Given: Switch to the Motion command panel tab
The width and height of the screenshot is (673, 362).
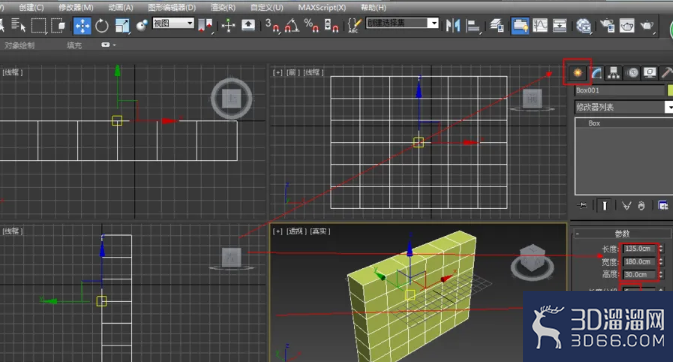Looking at the screenshot, I should click(x=632, y=73).
